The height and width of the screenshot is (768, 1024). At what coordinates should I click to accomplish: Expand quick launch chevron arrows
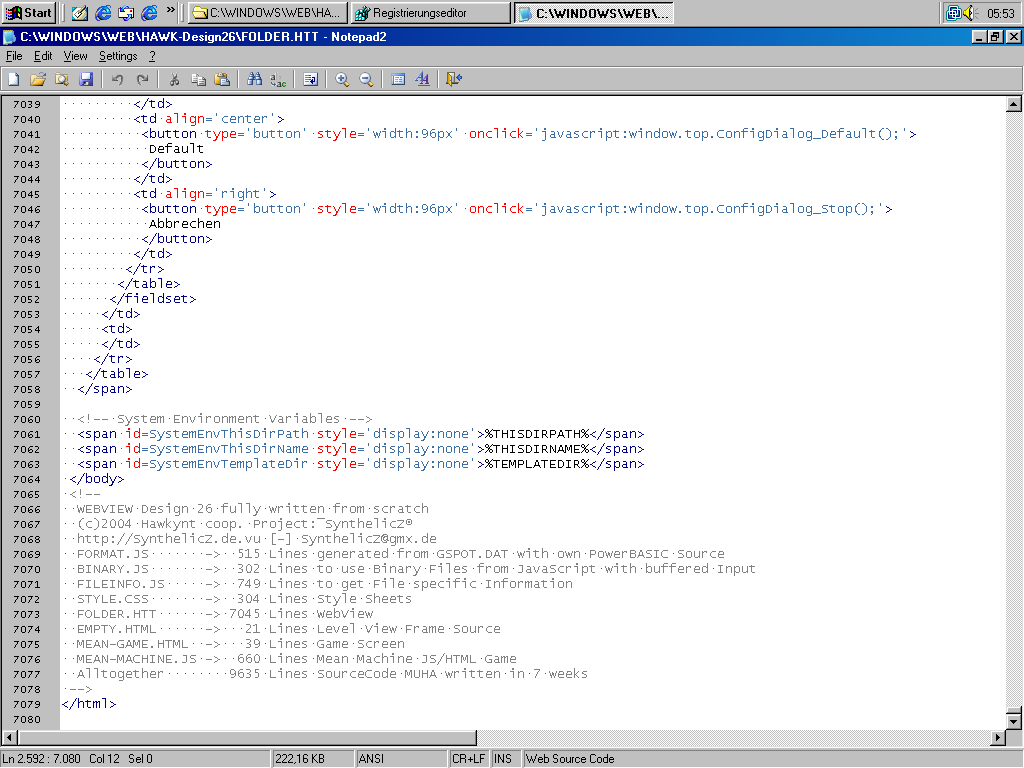(x=171, y=10)
